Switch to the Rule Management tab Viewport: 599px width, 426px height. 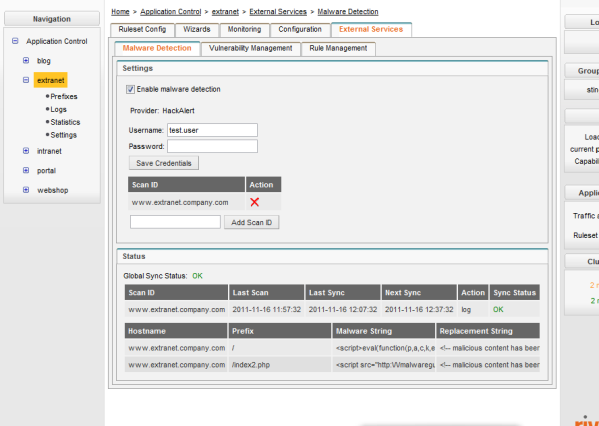[x=338, y=49]
